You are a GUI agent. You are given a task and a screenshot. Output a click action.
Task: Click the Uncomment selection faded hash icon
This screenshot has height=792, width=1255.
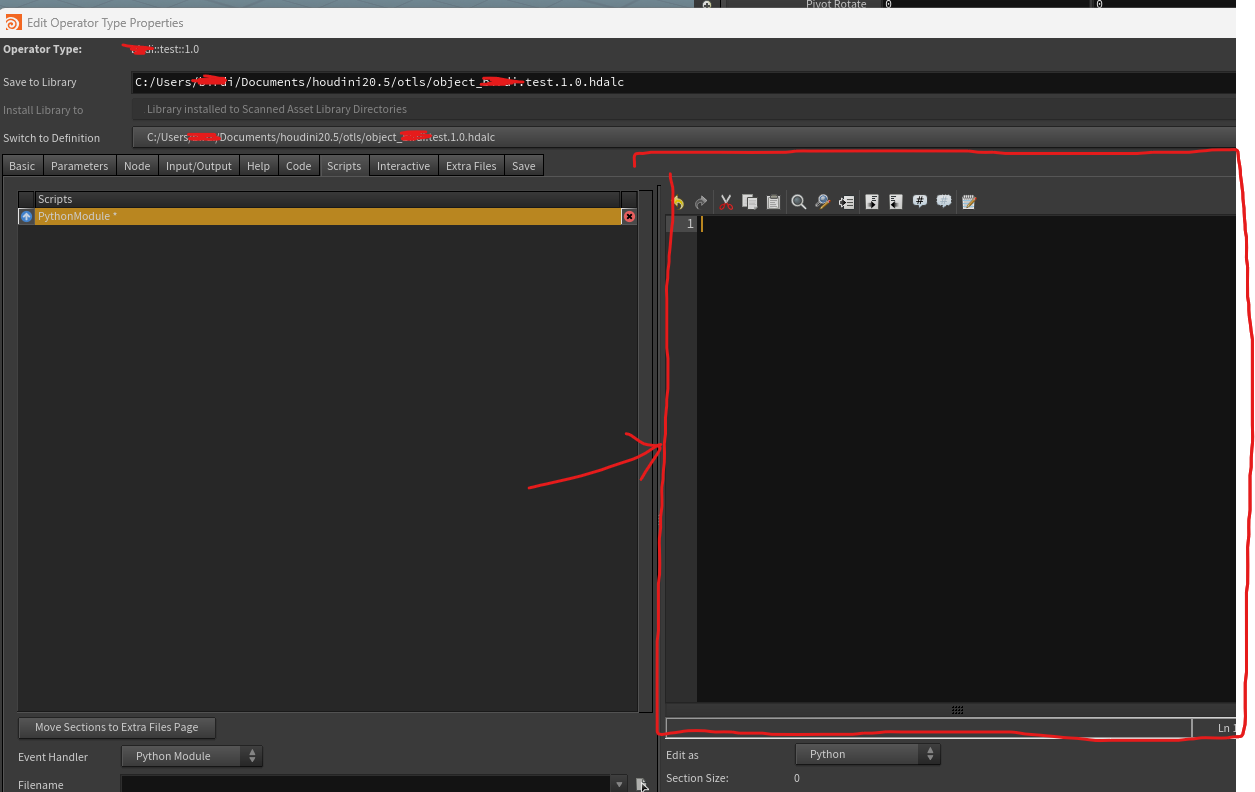(x=944, y=202)
